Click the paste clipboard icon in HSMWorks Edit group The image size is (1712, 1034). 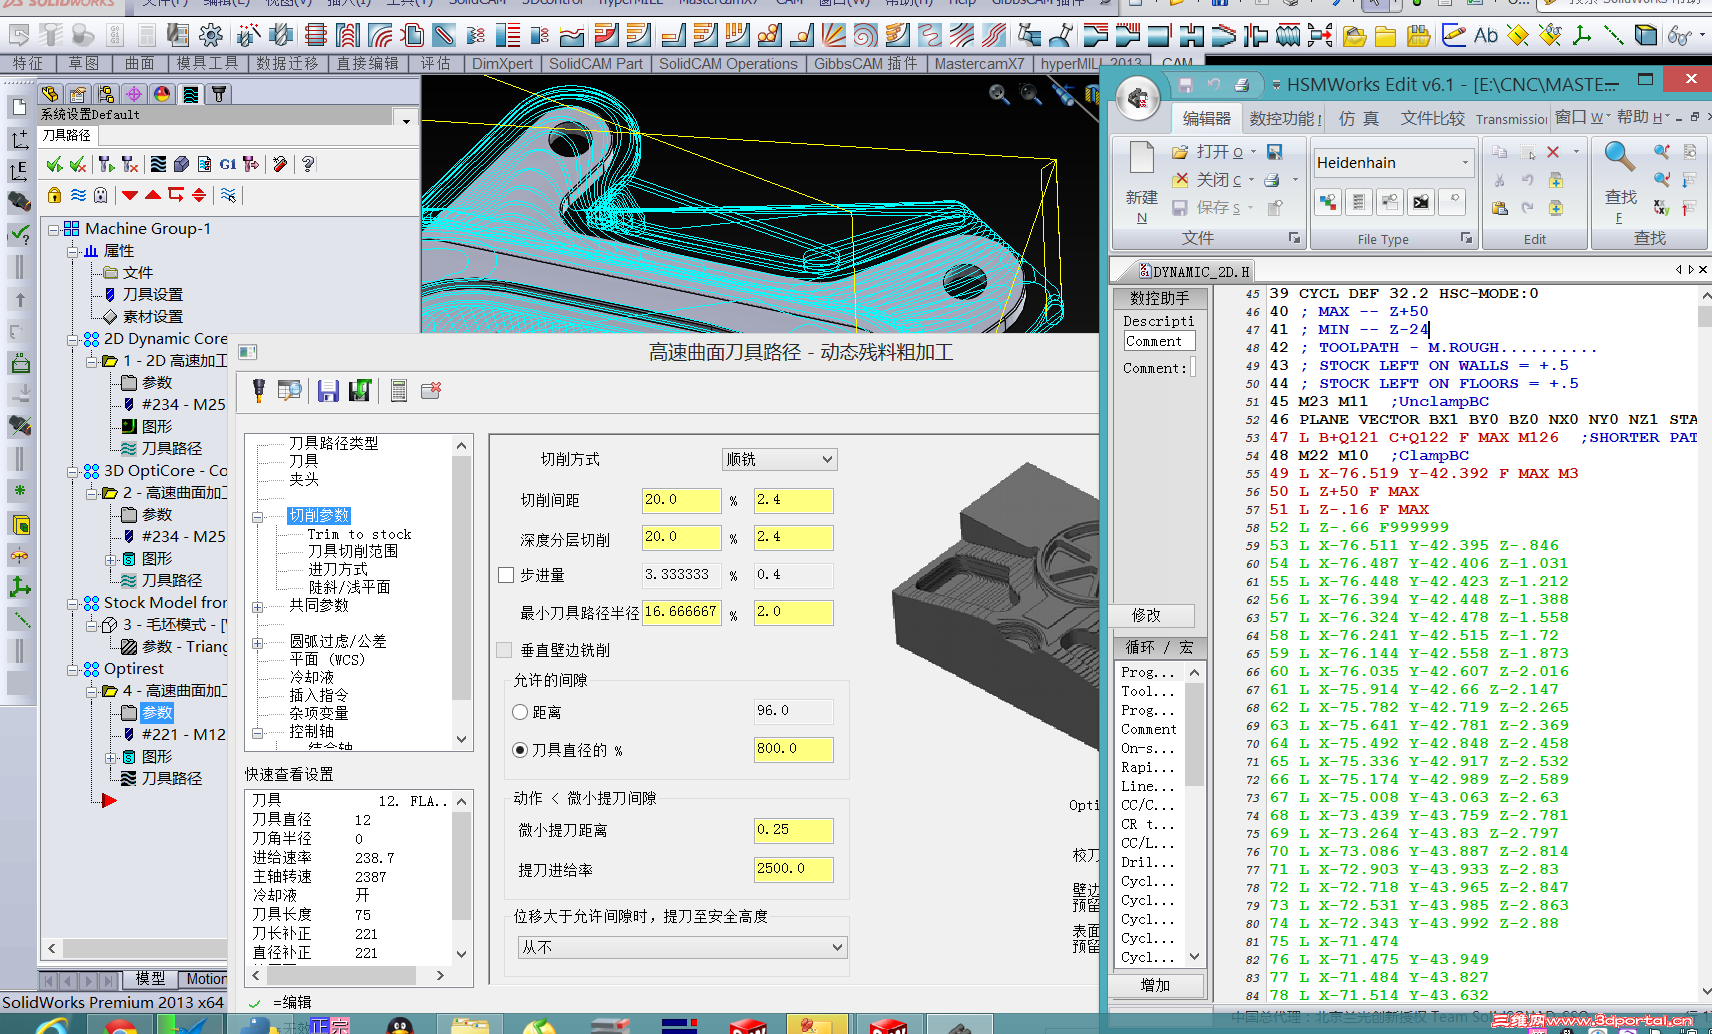pos(1499,208)
